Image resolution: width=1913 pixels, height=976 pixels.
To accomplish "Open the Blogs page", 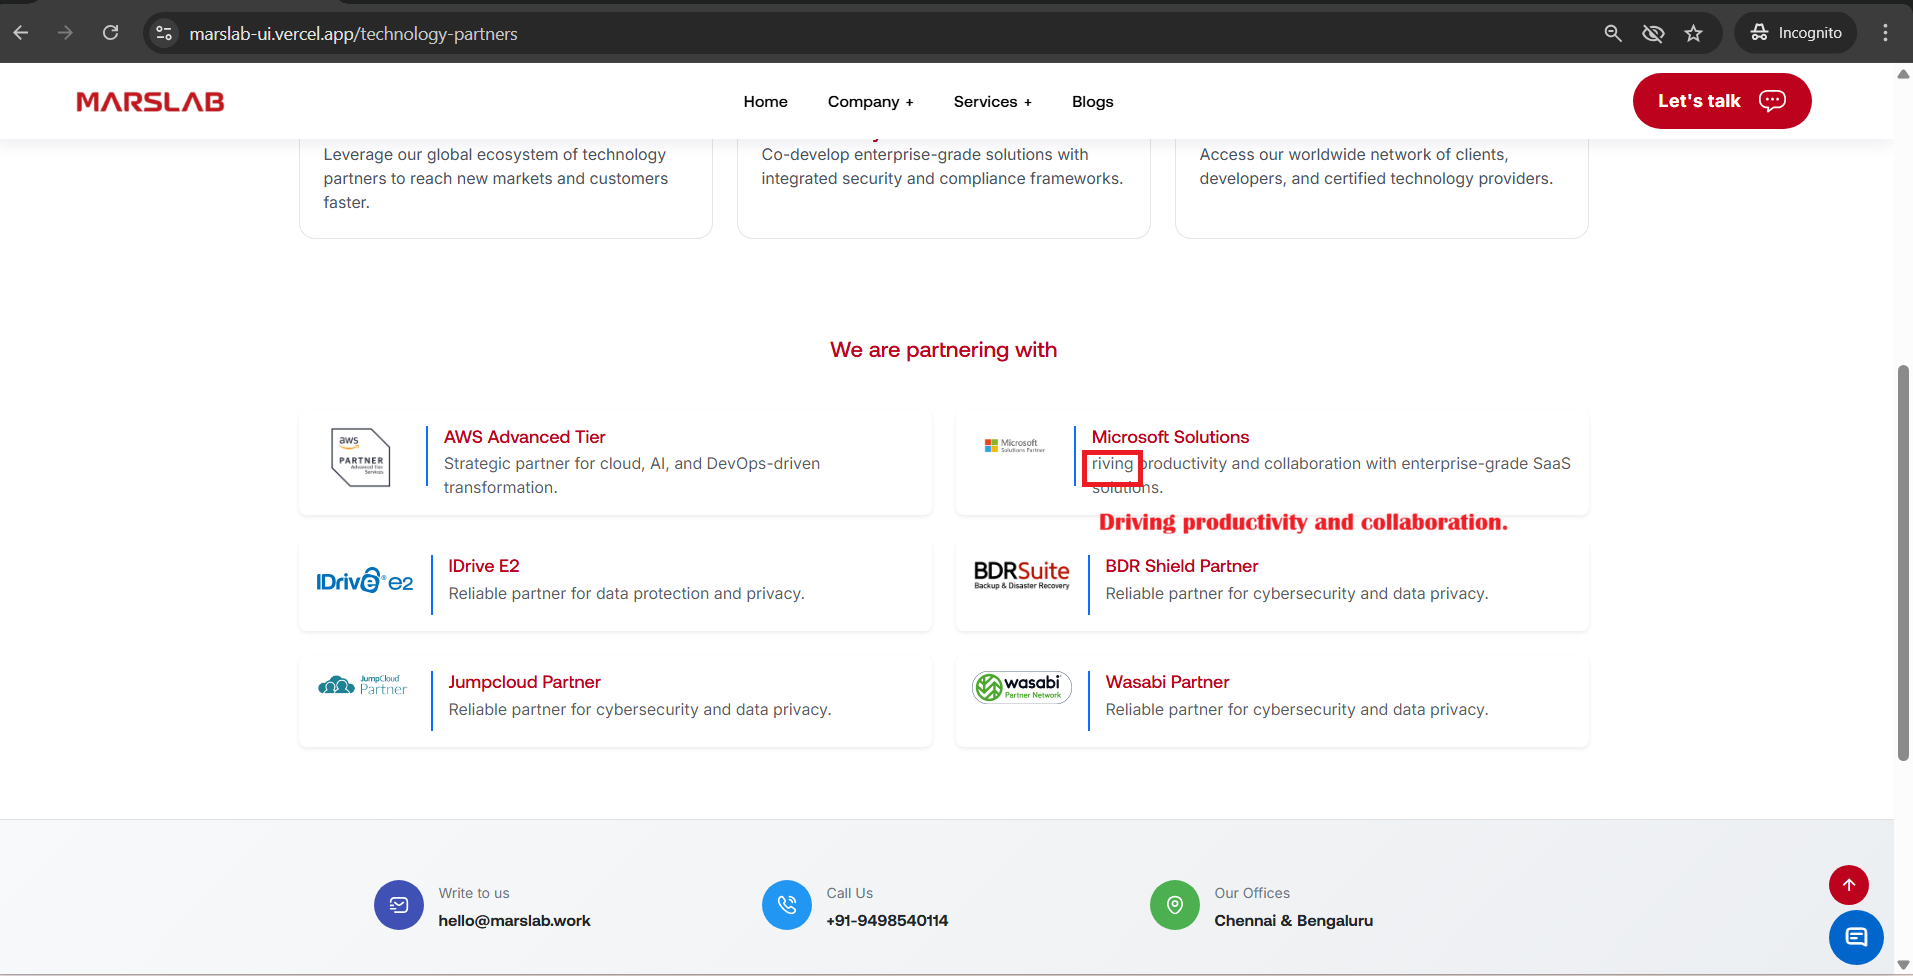I will (1092, 102).
